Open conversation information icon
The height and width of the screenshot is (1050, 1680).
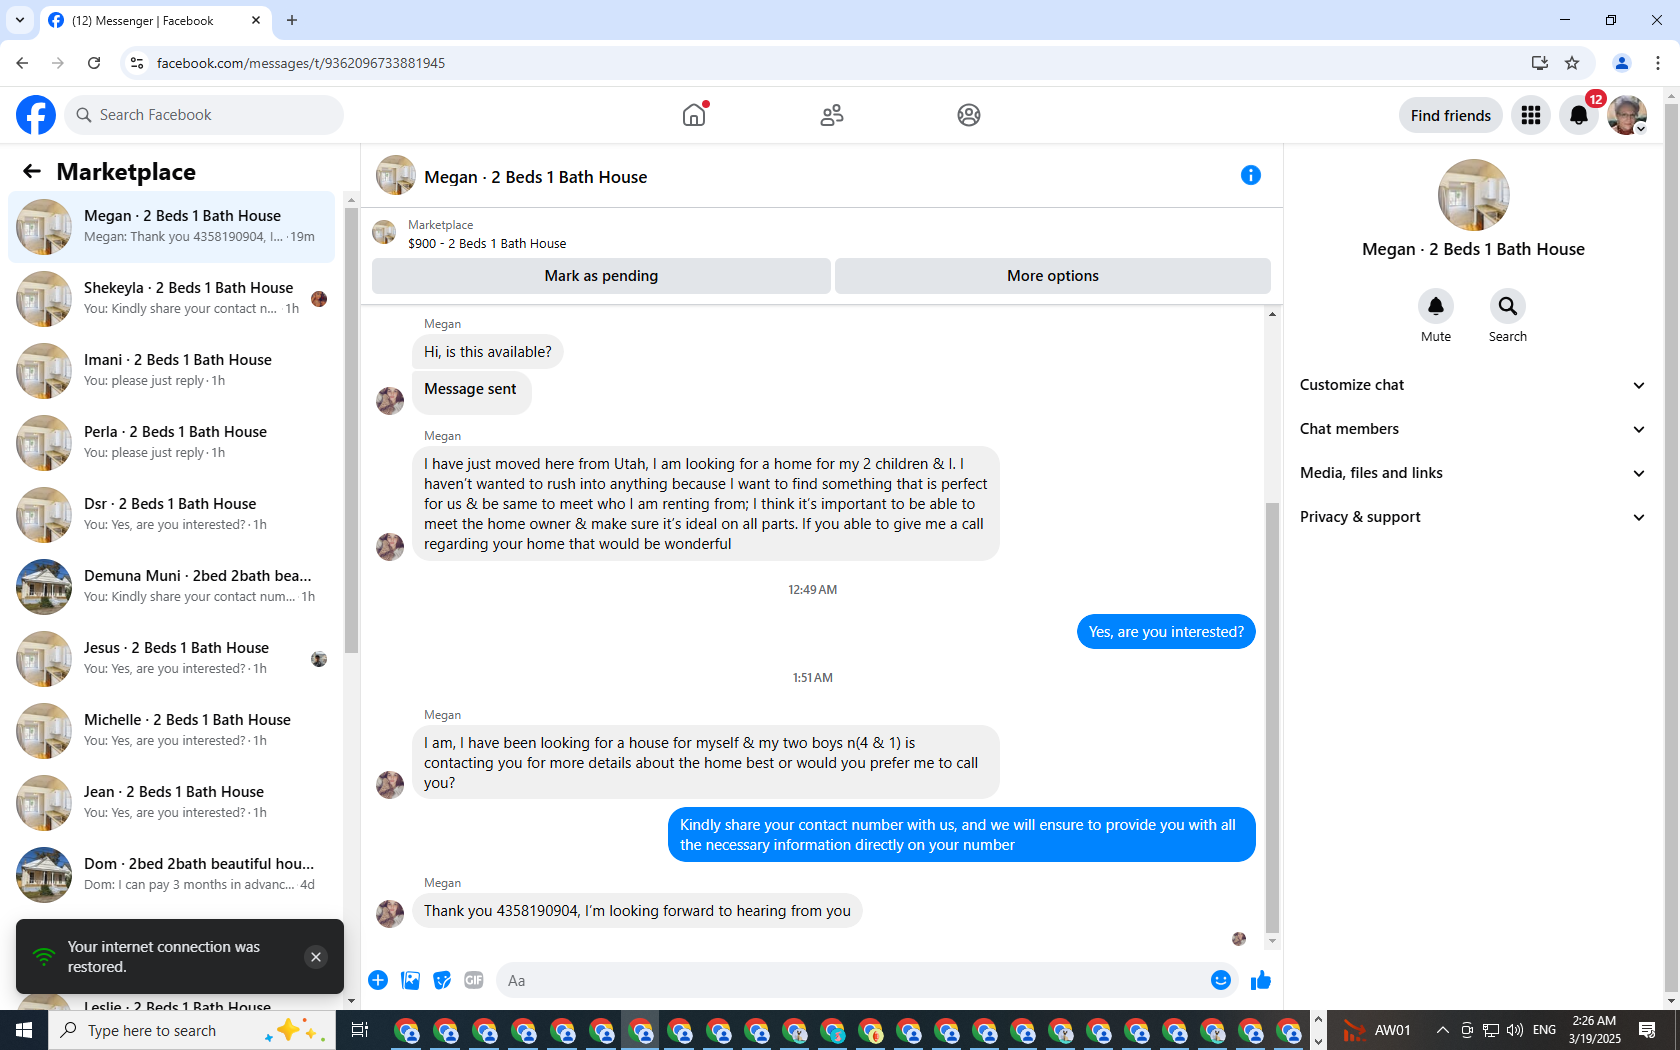click(x=1251, y=175)
